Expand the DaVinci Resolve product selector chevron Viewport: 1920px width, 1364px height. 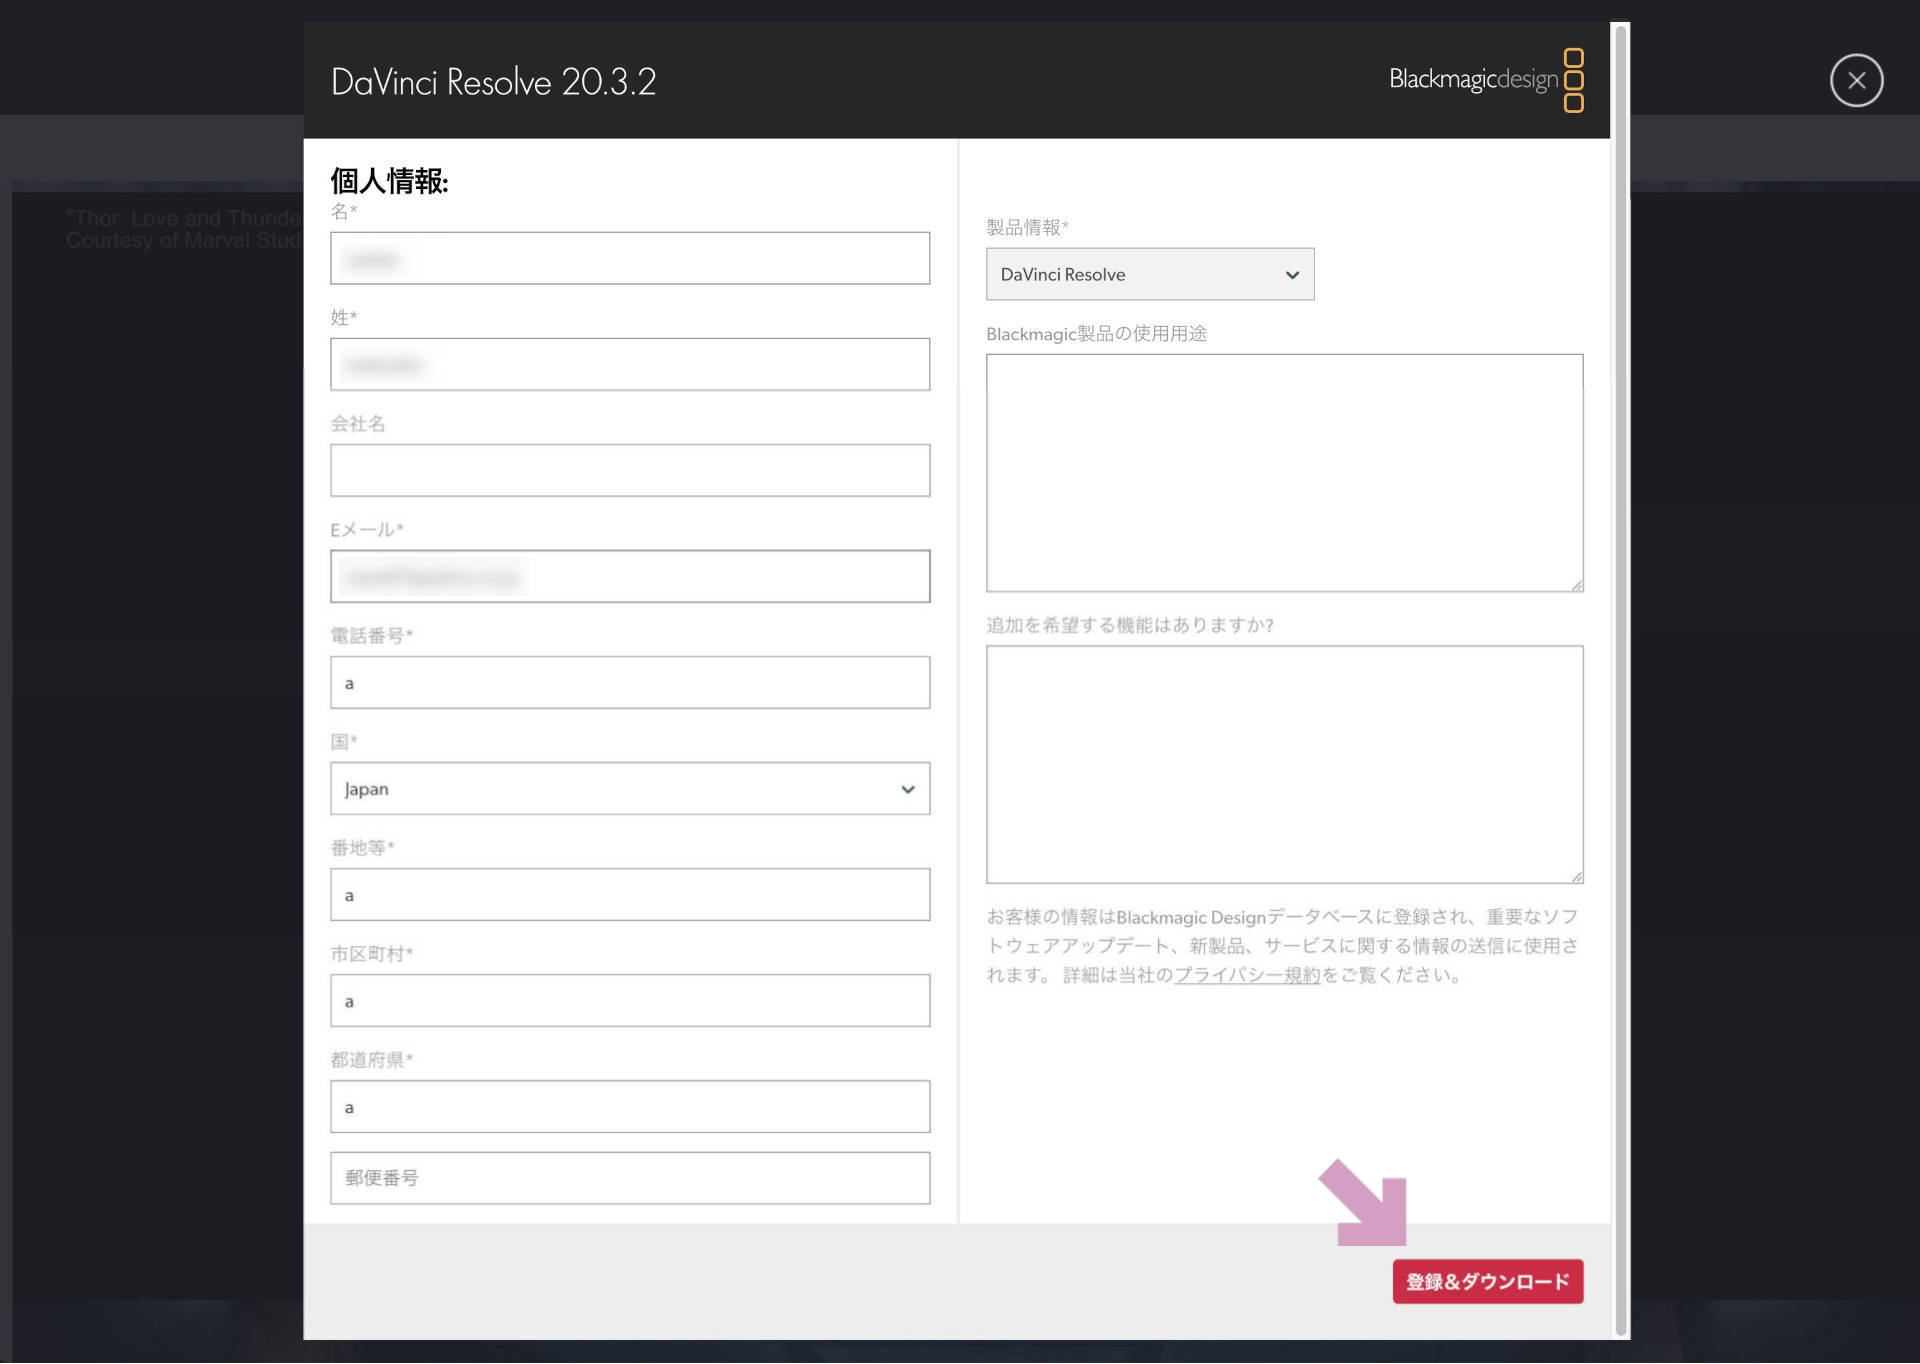click(1291, 273)
